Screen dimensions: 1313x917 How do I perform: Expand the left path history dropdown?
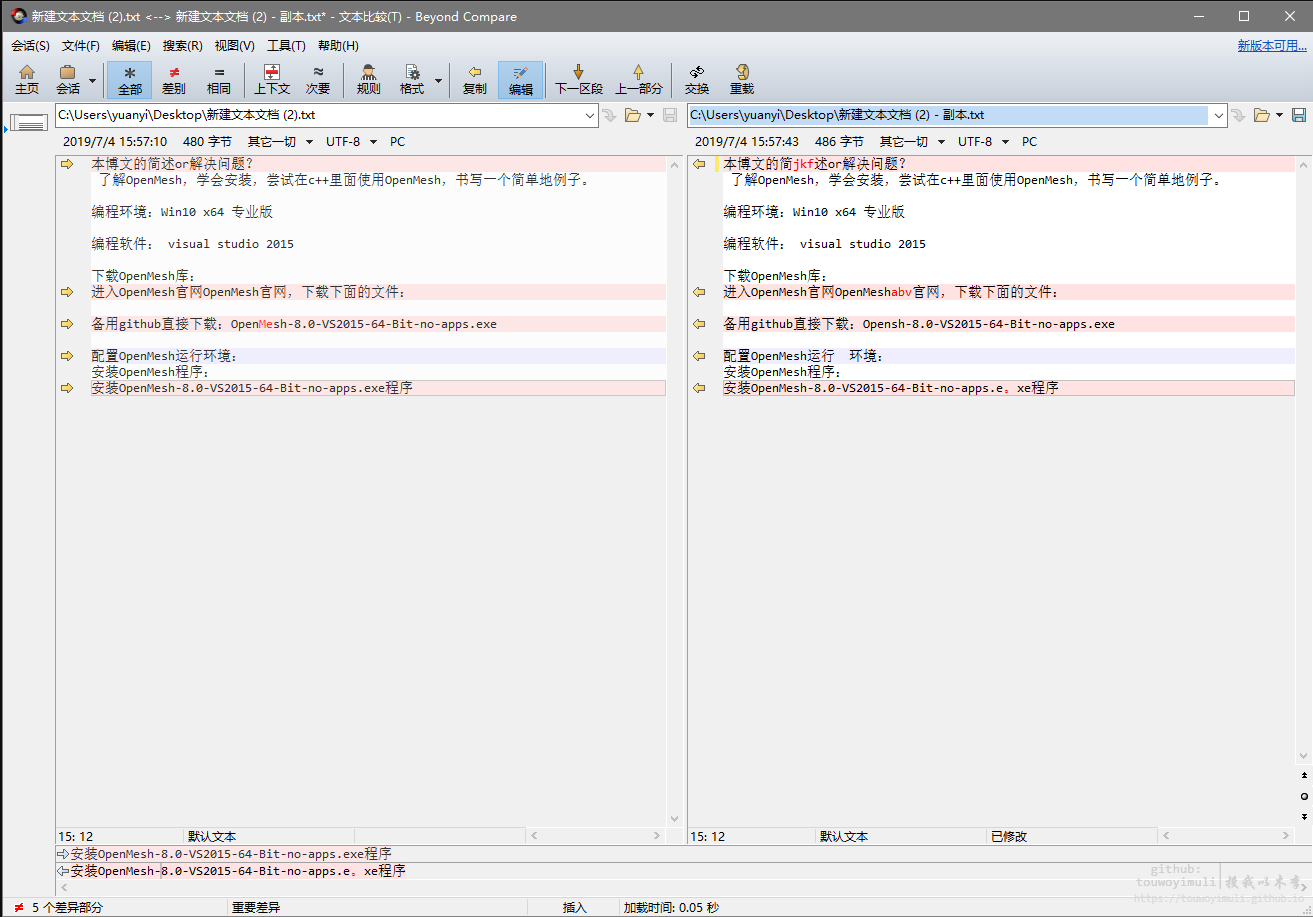[x=589, y=115]
